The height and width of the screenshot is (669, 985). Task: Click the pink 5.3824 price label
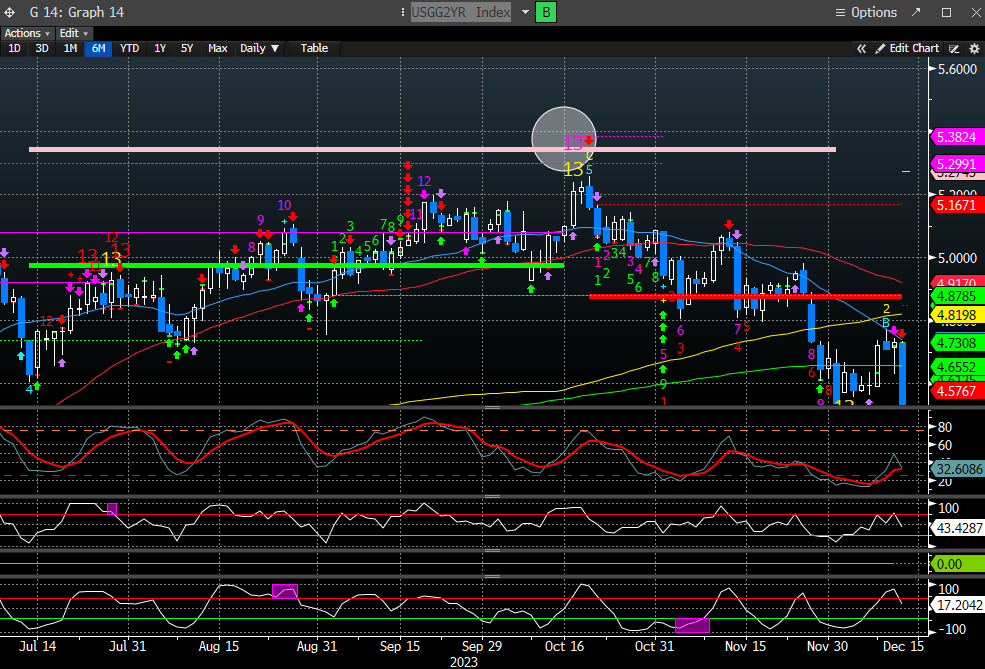tap(955, 137)
